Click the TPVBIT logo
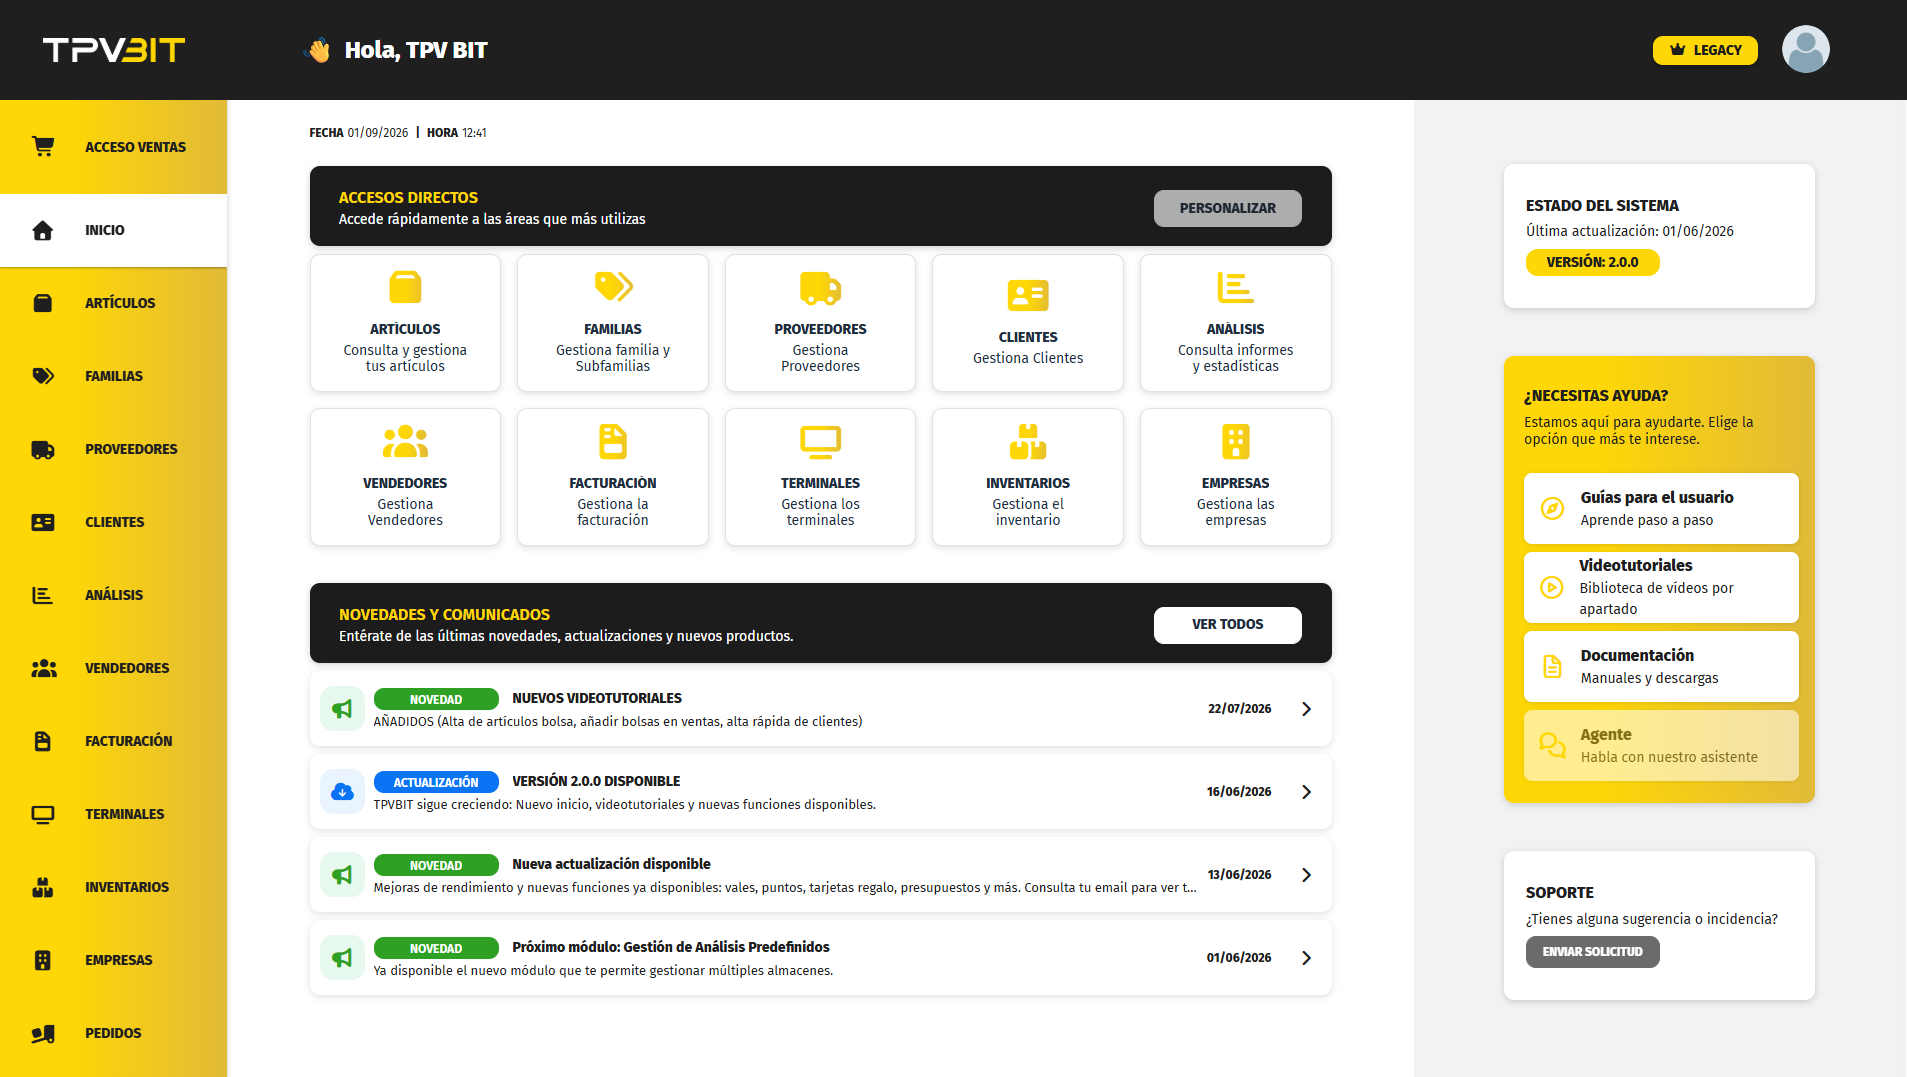 point(114,50)
